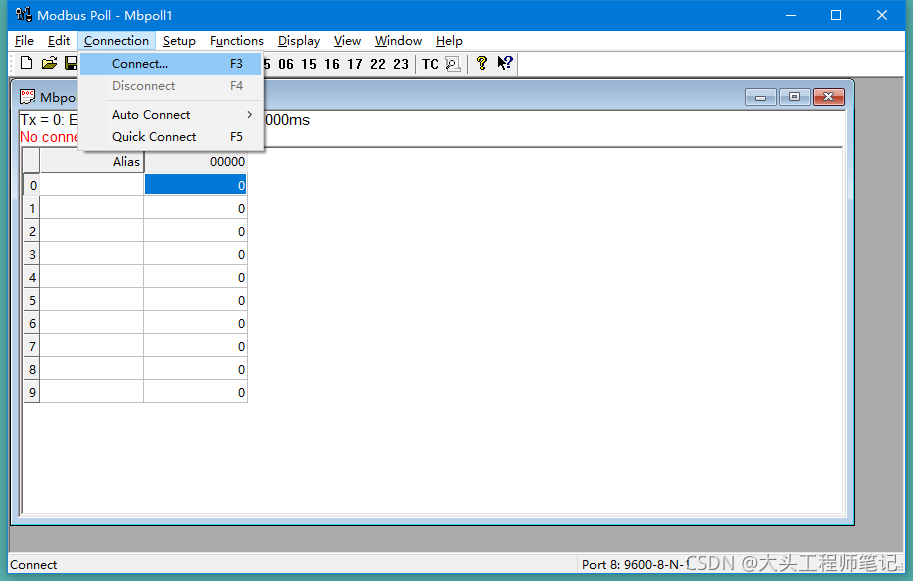Close the Mbpoll1 child window
913x581 pixels.
[829, 97]
